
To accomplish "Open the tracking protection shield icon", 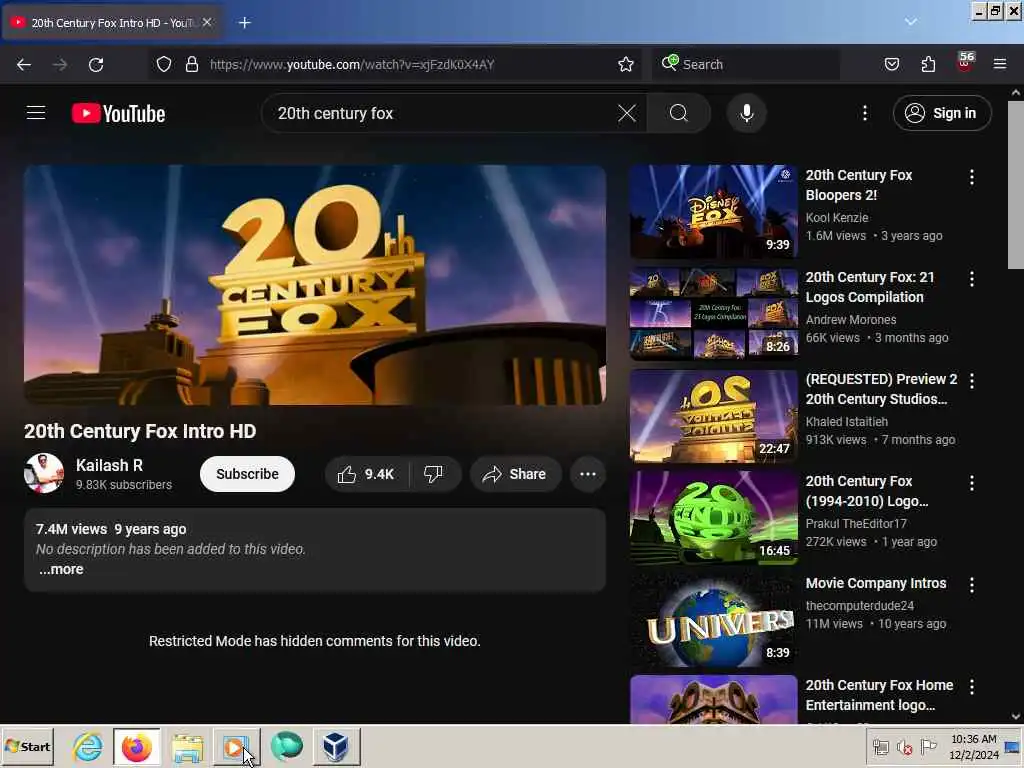I will (x=164, y=64).
